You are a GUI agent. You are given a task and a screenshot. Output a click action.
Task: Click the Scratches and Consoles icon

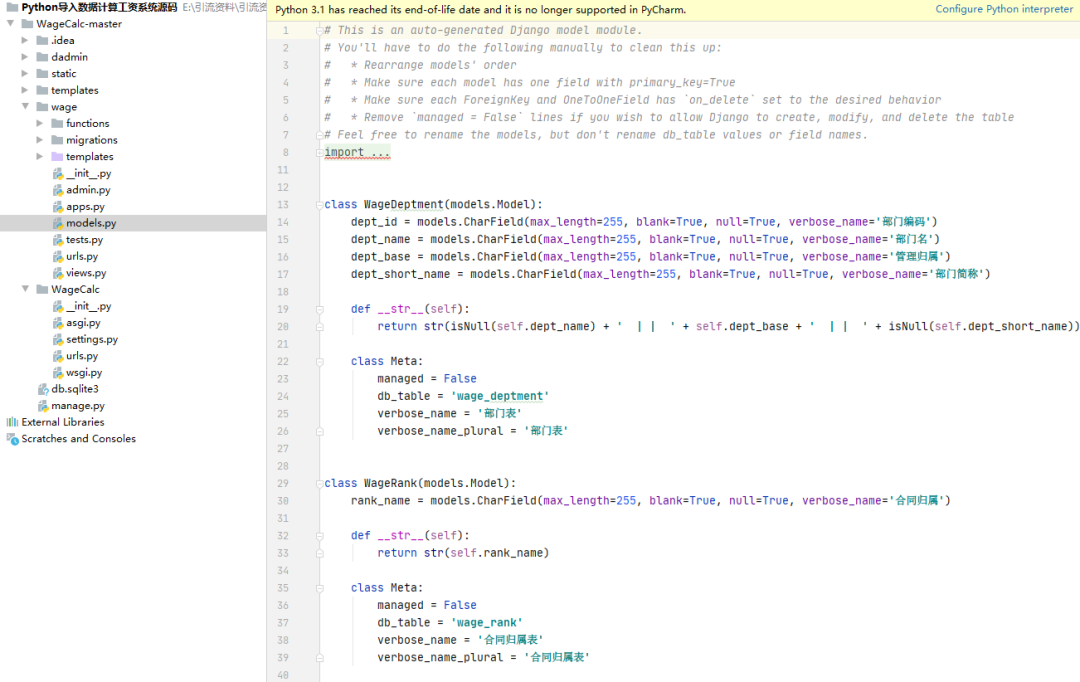tap(12, 439)
